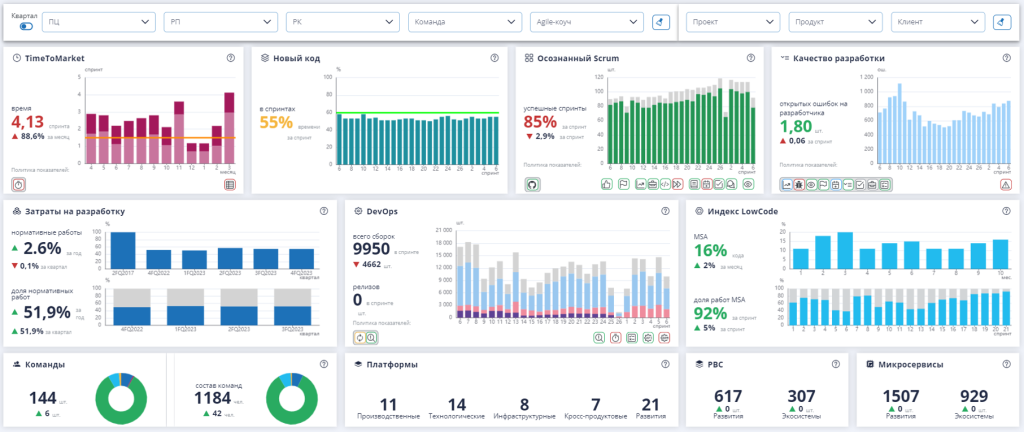Click the green gear icon in DevOps
This screenshot has height=432, width=1024.
(x=648, y=338)
